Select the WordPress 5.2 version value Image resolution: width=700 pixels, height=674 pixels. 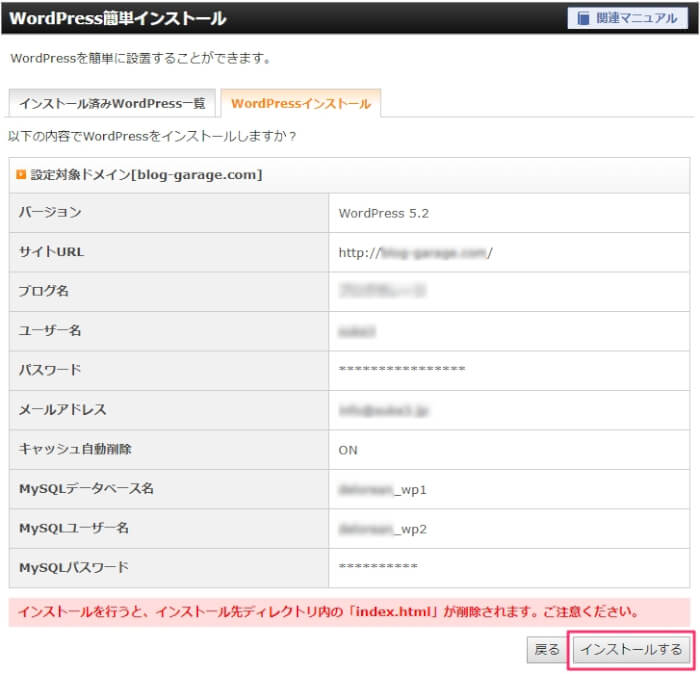383,213
